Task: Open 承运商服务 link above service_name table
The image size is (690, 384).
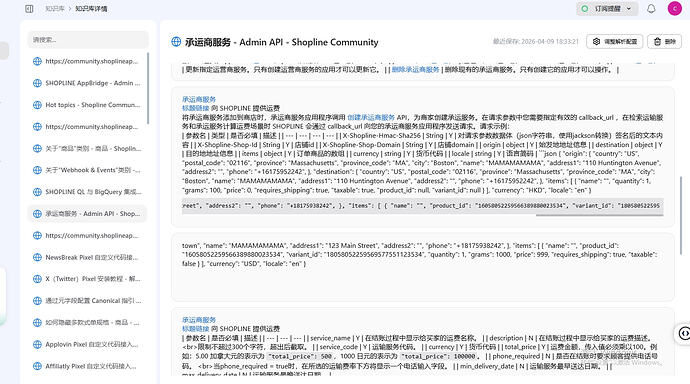Action: (199, 320)
